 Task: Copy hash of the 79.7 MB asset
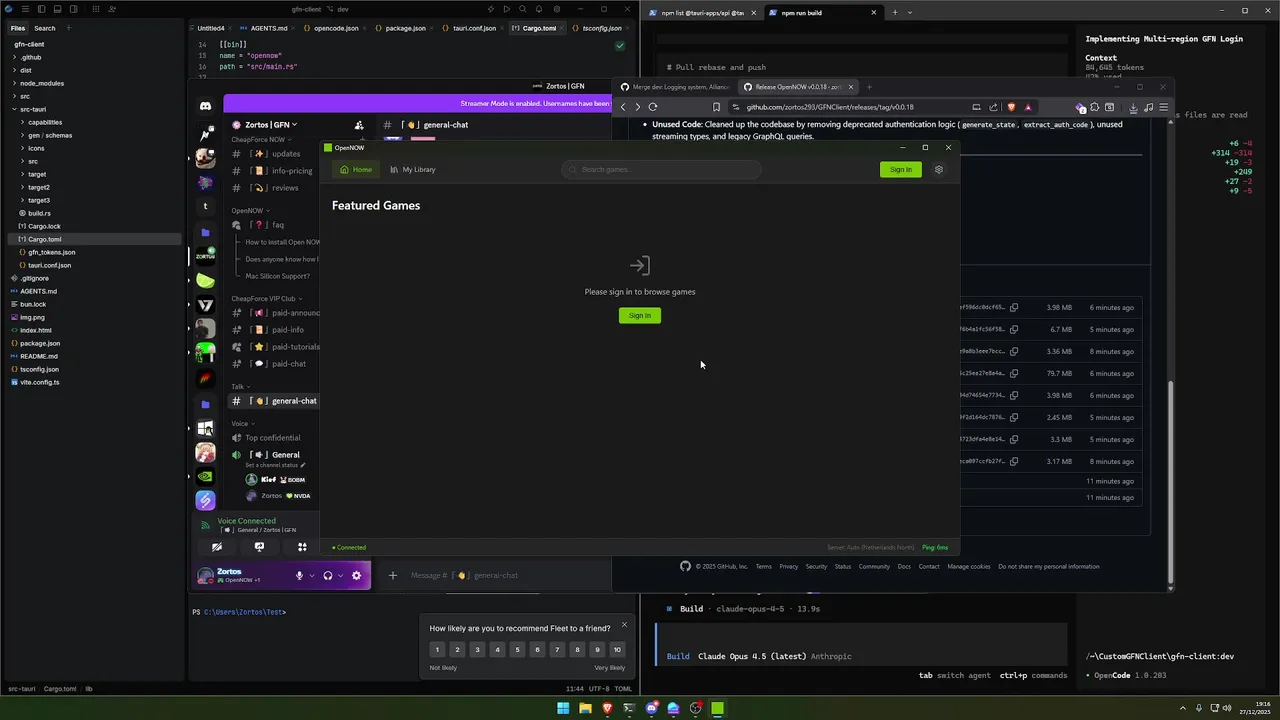[x=1014, y=374]
